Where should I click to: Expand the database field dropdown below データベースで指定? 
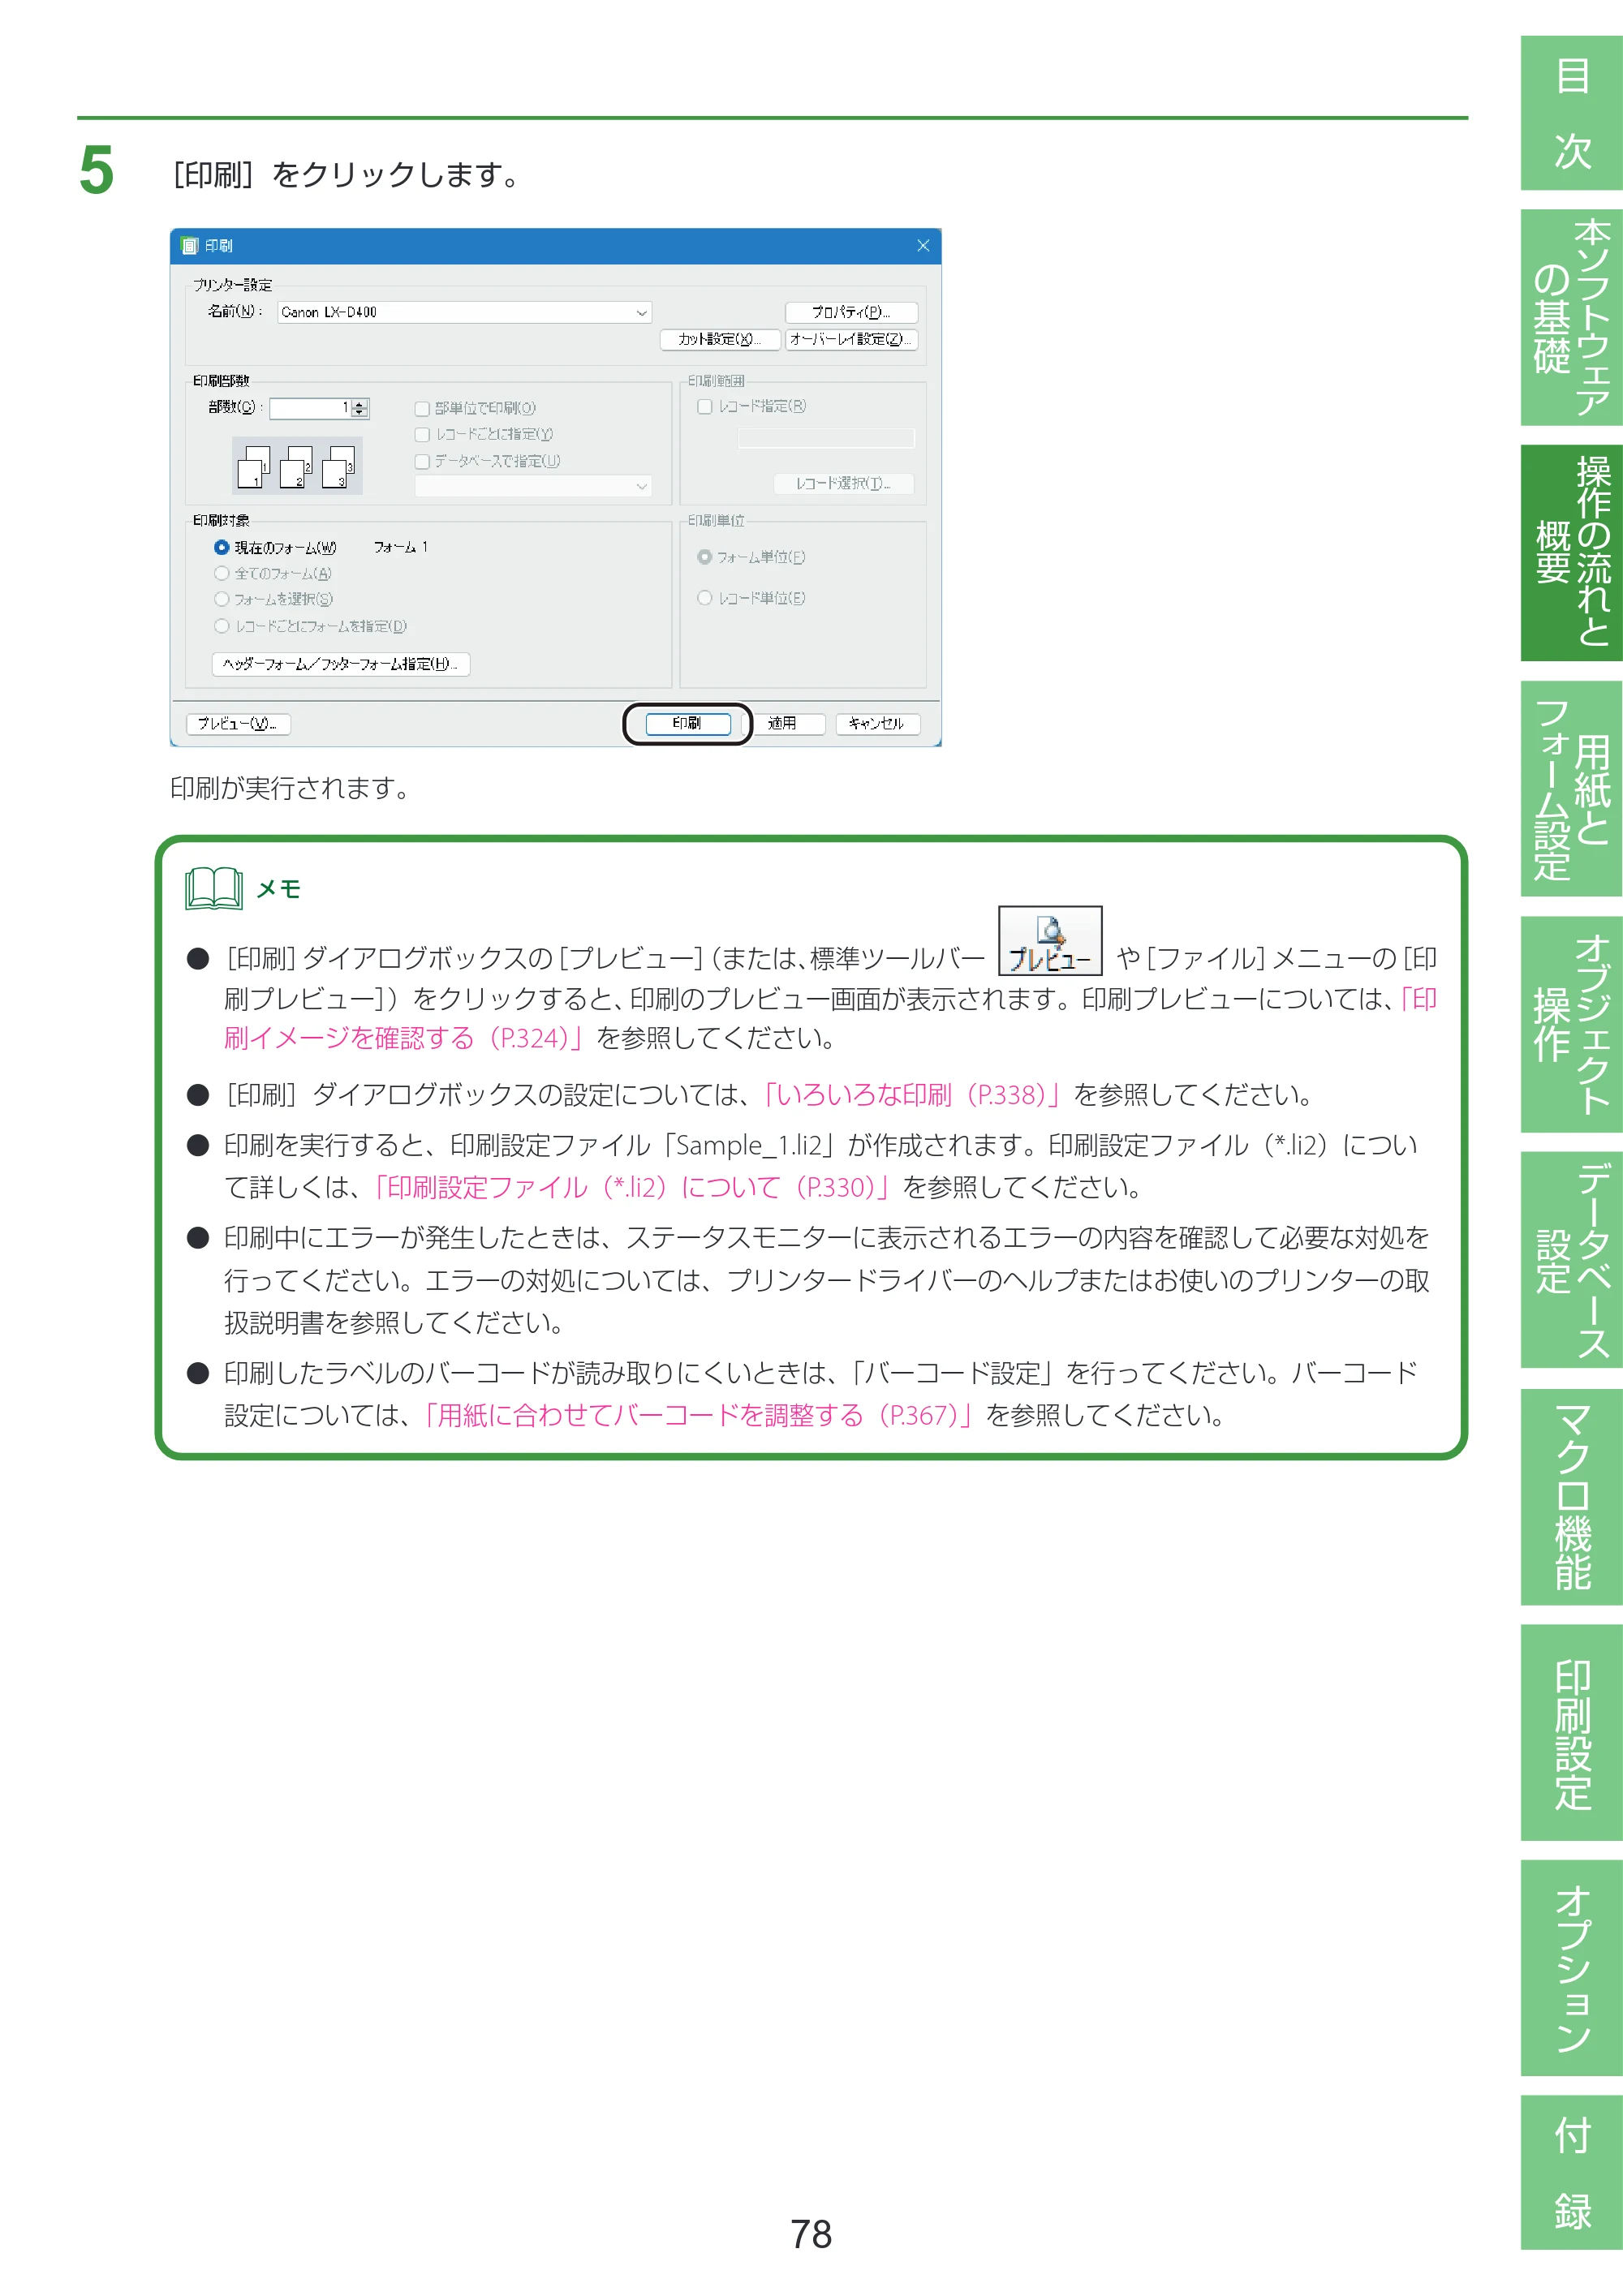(533, 486)
